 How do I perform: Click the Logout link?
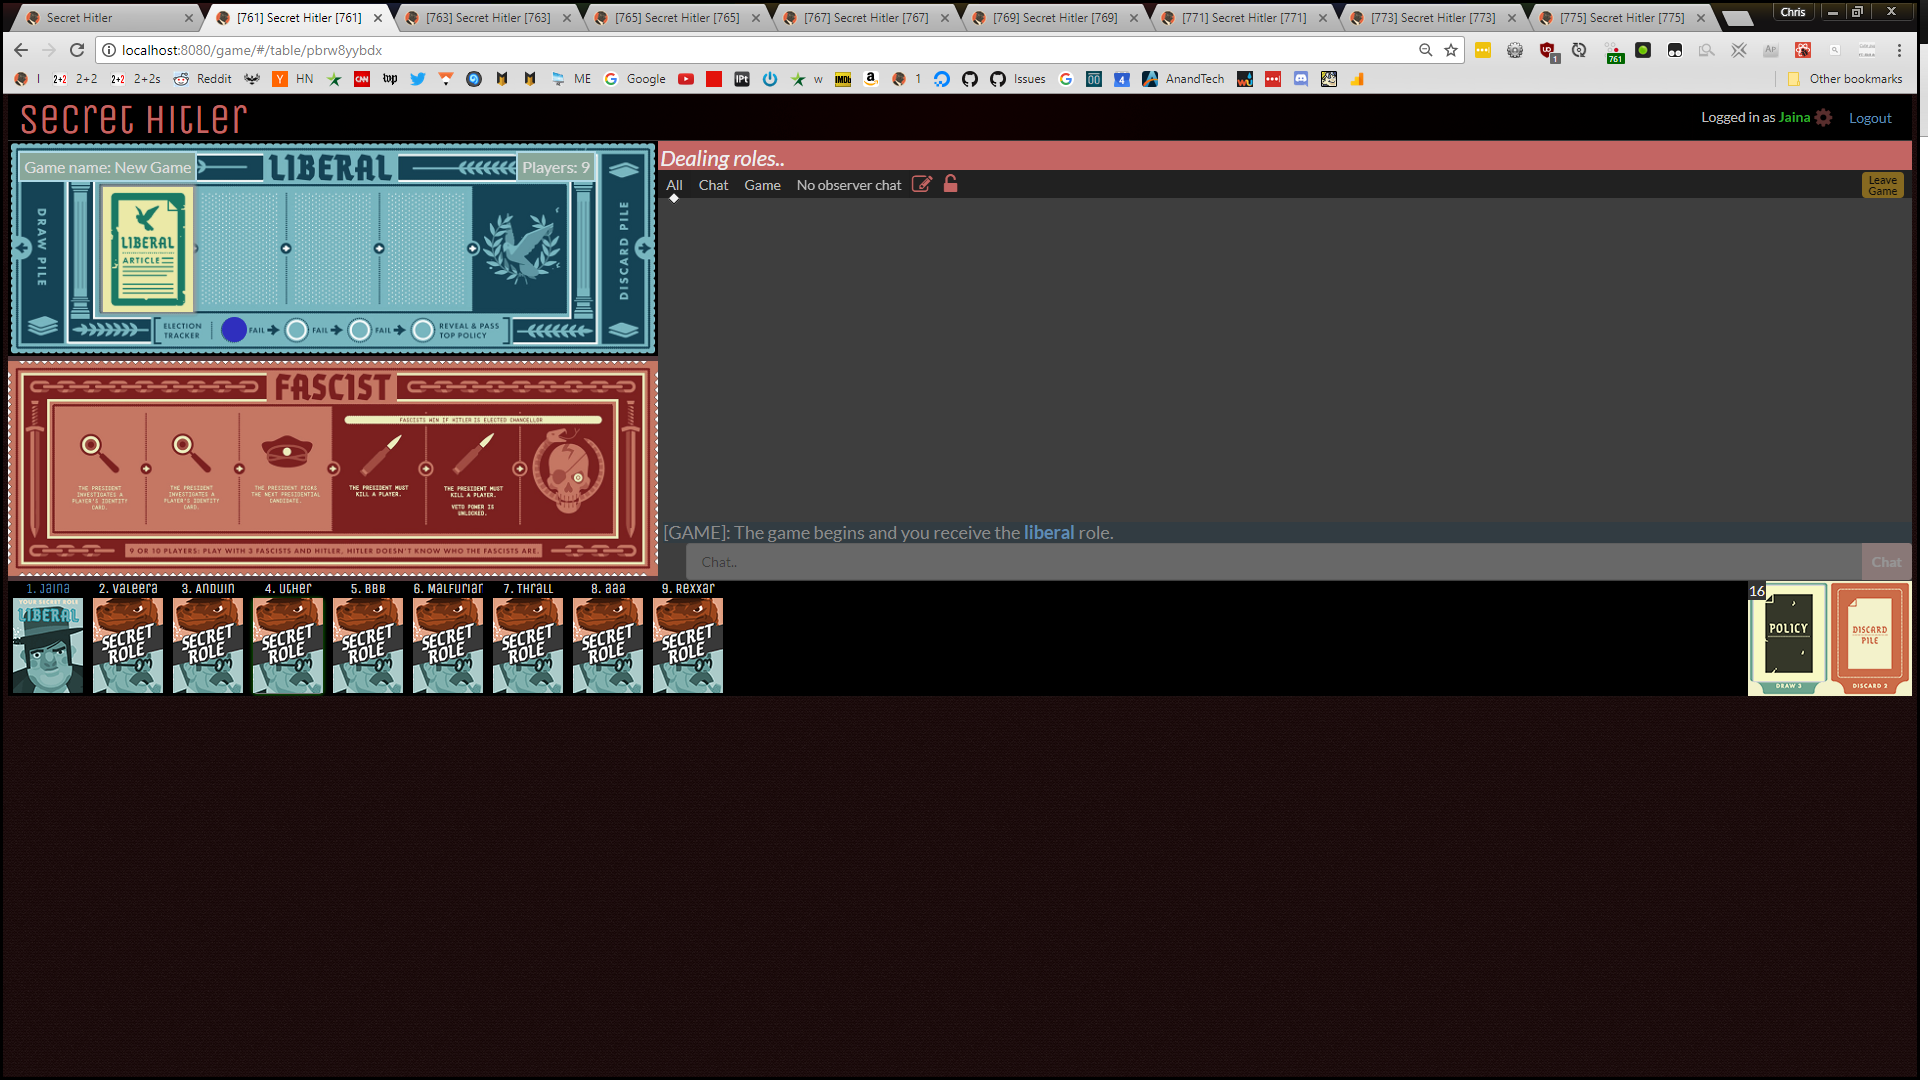[1870, 118]
